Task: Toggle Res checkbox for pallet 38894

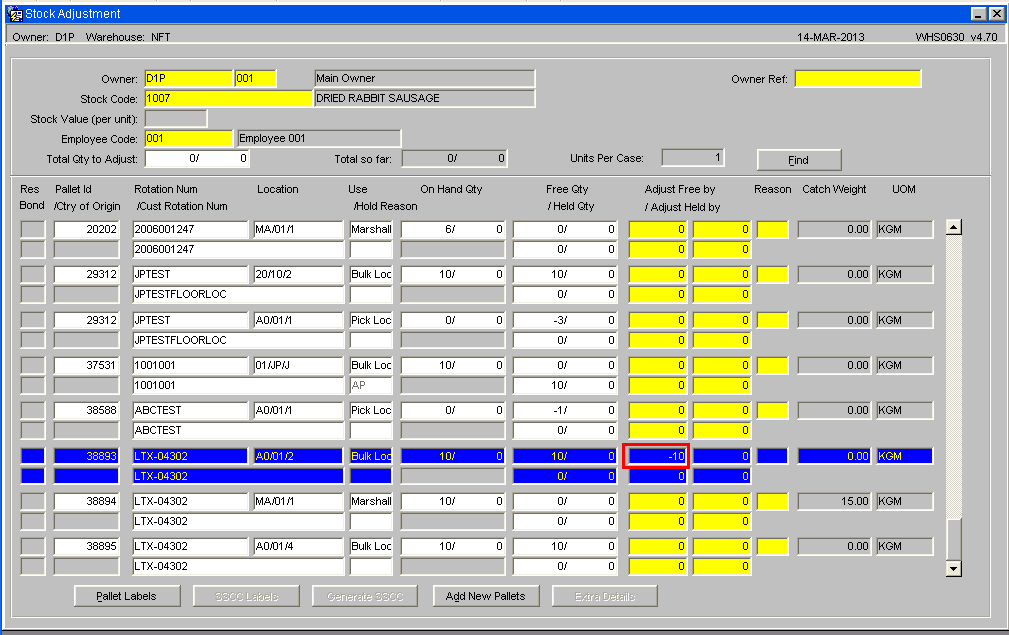Action: 33,501
